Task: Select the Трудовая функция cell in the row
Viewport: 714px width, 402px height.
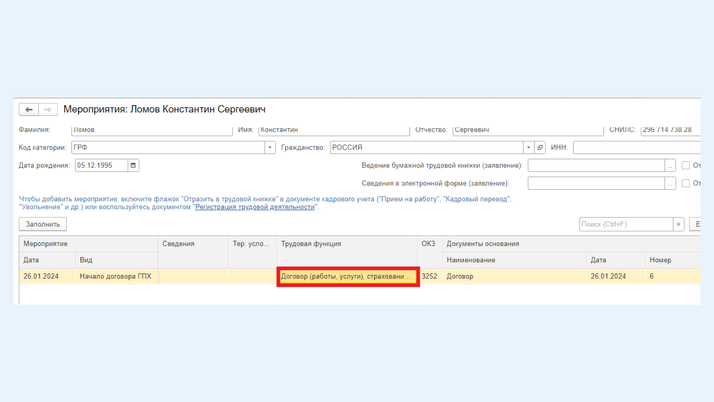Action: coord(347,276)
